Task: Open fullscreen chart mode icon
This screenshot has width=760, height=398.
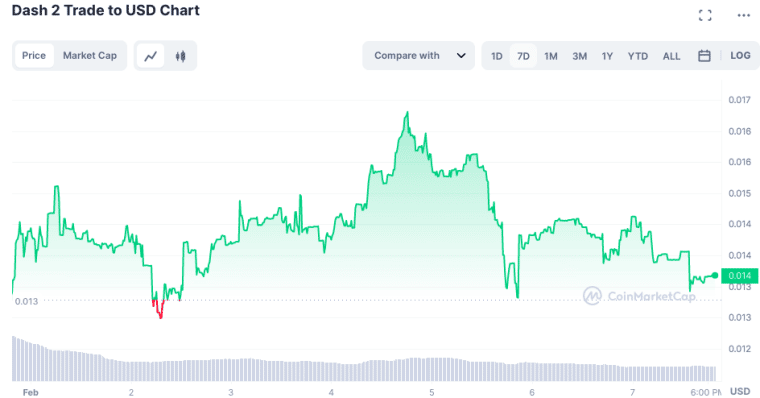Action: click(705, 16)
